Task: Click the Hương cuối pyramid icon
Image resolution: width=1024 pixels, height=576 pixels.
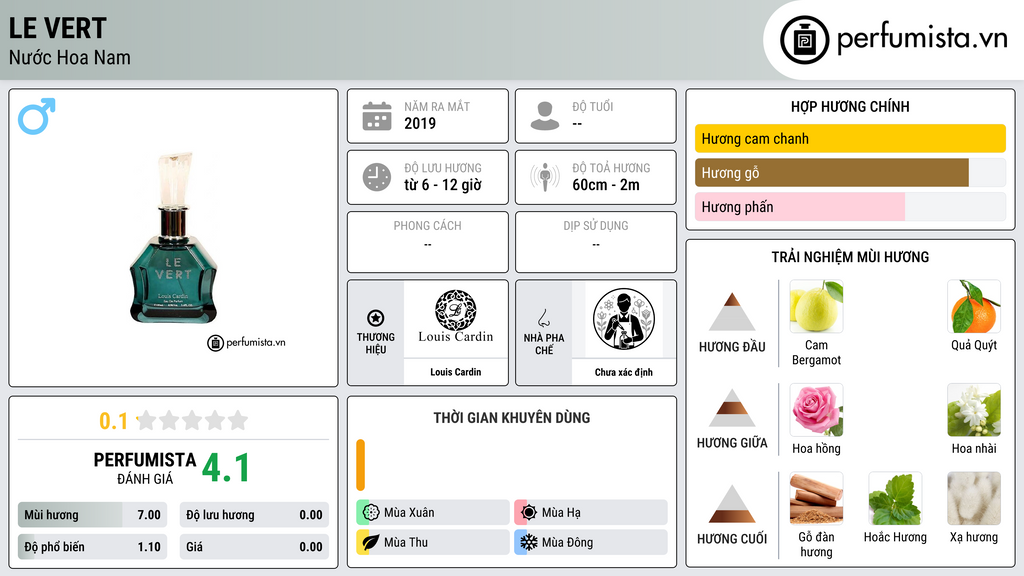Action: (x=732, y=504)
